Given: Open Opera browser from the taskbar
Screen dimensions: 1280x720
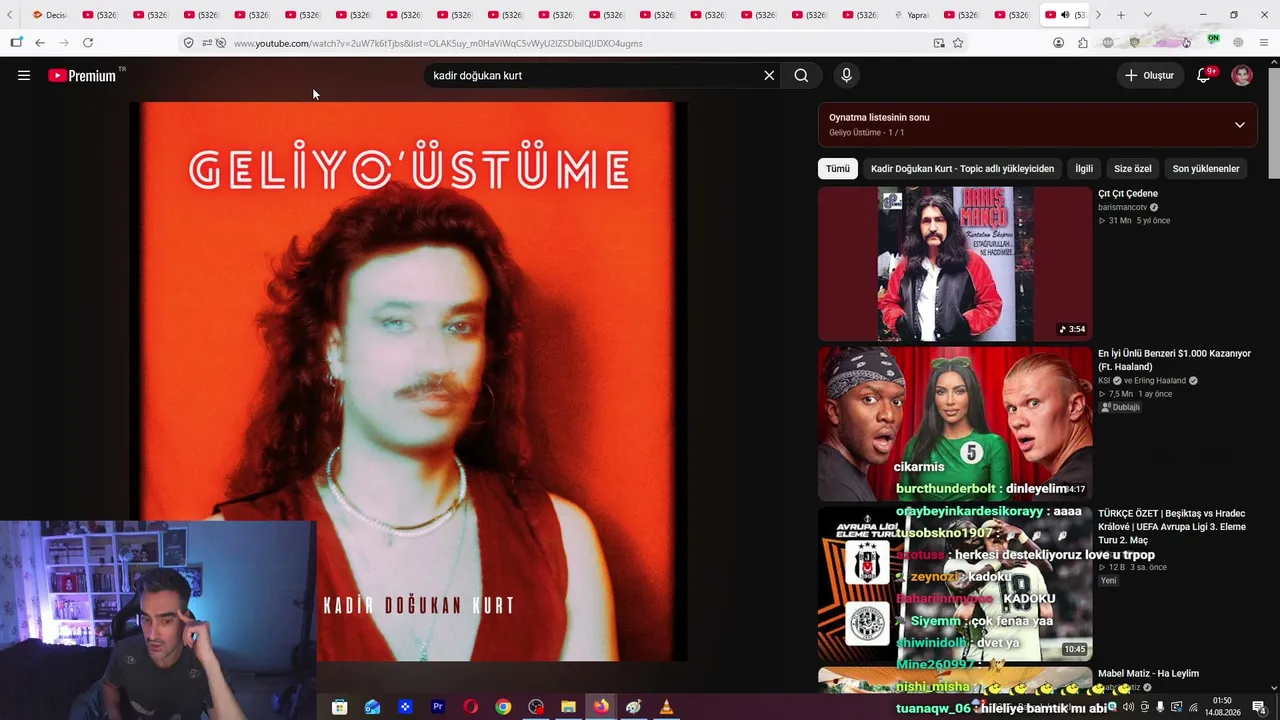Looking at the screenshot, I should (470, 707).
